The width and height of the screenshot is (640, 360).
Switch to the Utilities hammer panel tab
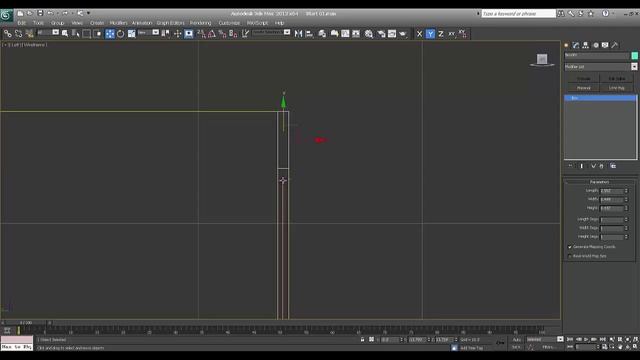point(615,45)
